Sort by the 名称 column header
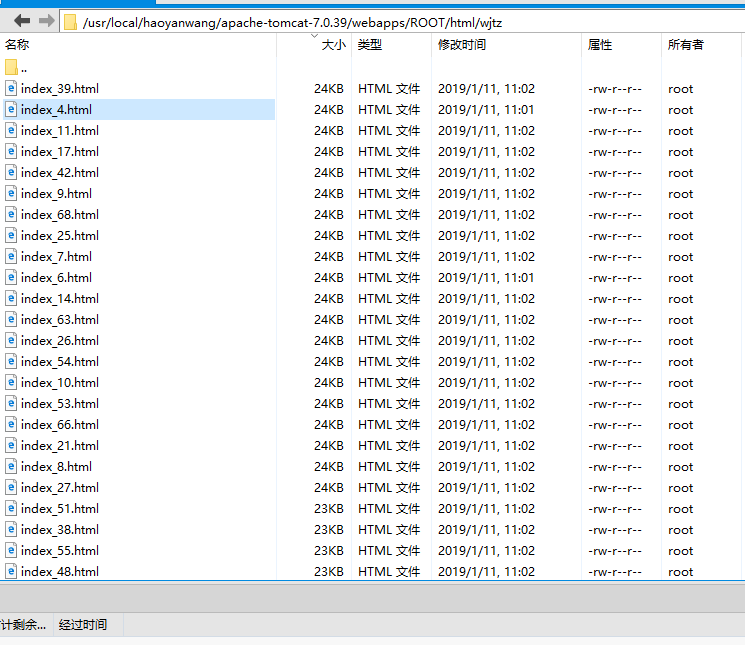This screenshot has height=645, width=745. pos(138,45)
